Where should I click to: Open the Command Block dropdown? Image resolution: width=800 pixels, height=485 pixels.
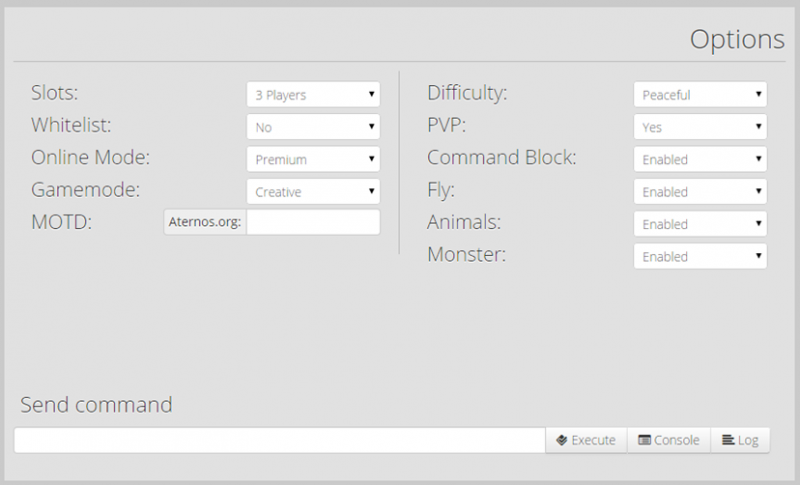[700, 159]
